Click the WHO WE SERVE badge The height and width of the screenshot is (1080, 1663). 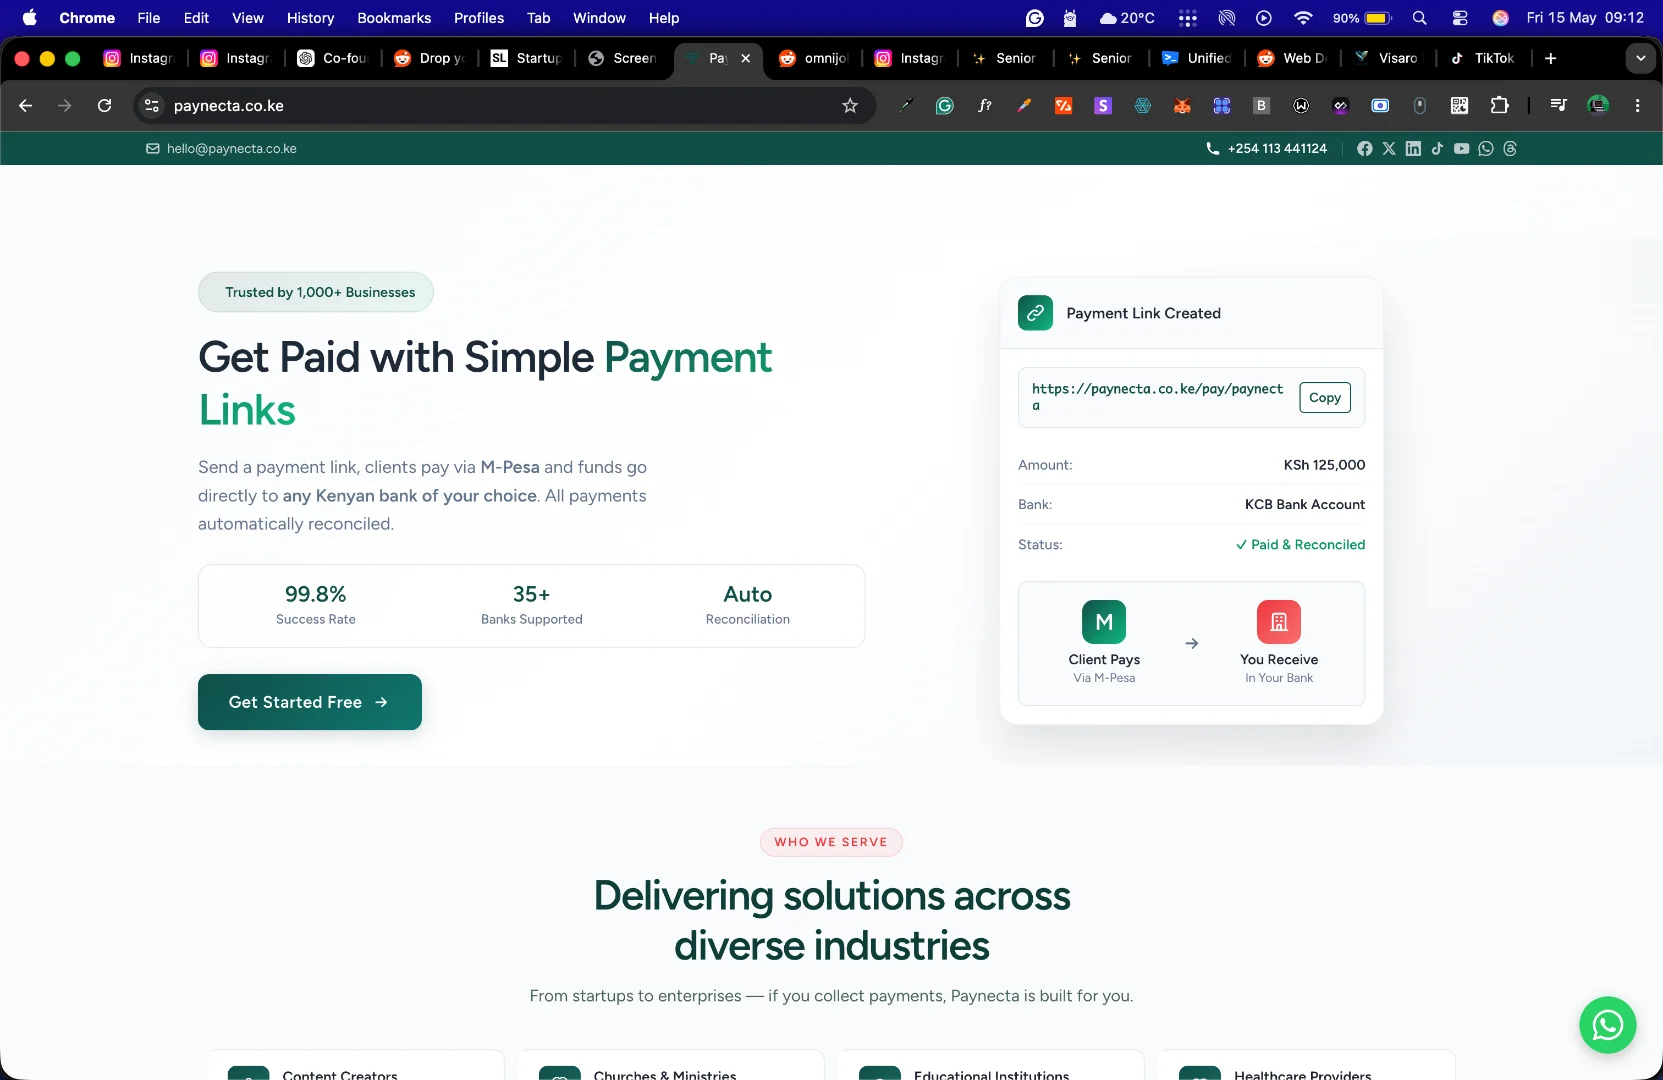tap(831, 842)
